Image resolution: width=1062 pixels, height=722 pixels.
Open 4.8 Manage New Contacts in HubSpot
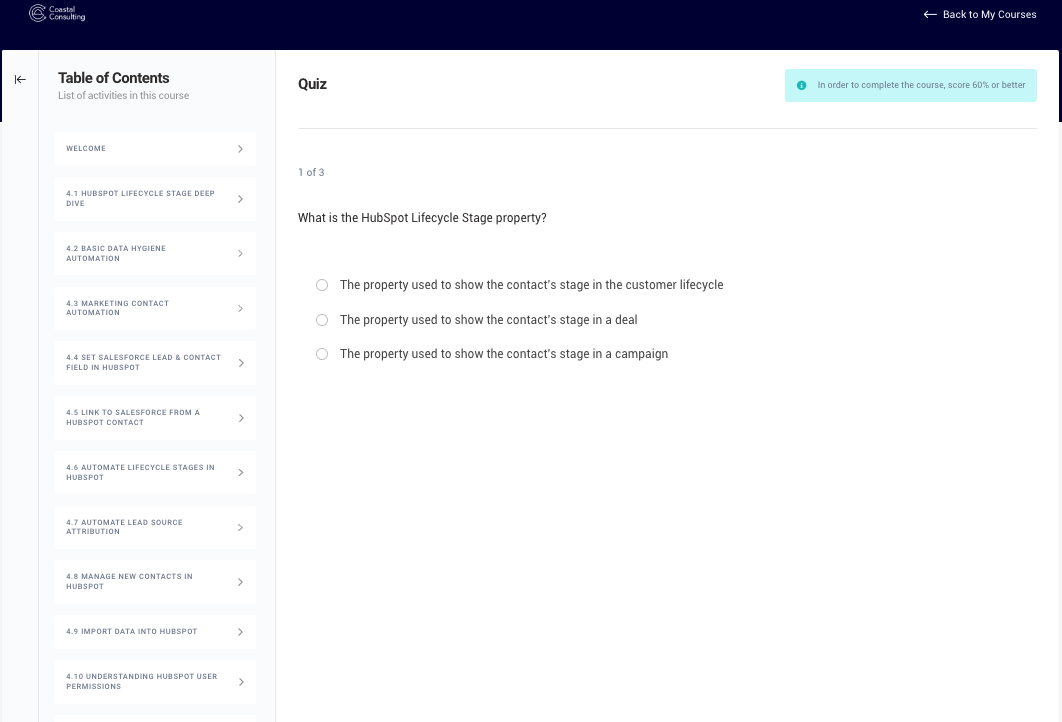155,582
